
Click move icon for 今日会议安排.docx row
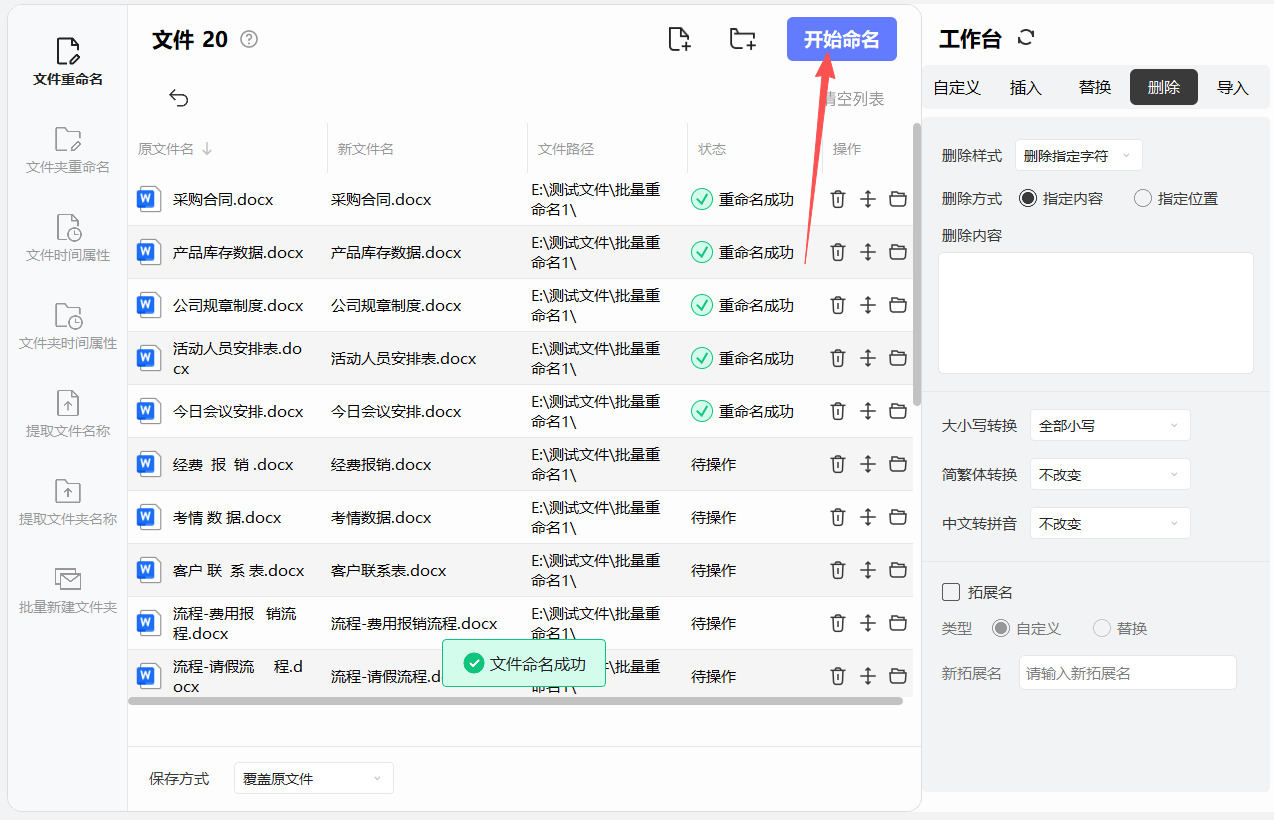(x=868, y=411)
